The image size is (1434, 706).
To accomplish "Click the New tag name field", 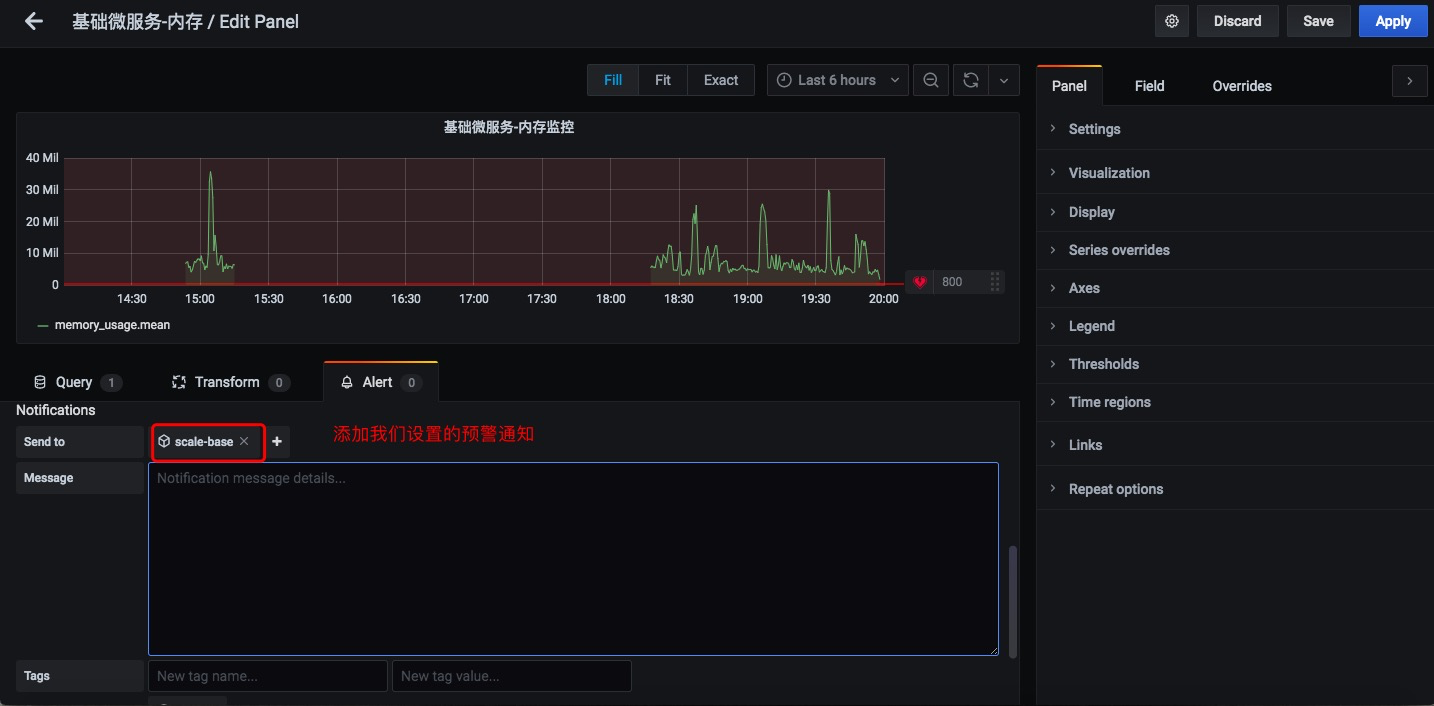I will [x=267, y=676].
